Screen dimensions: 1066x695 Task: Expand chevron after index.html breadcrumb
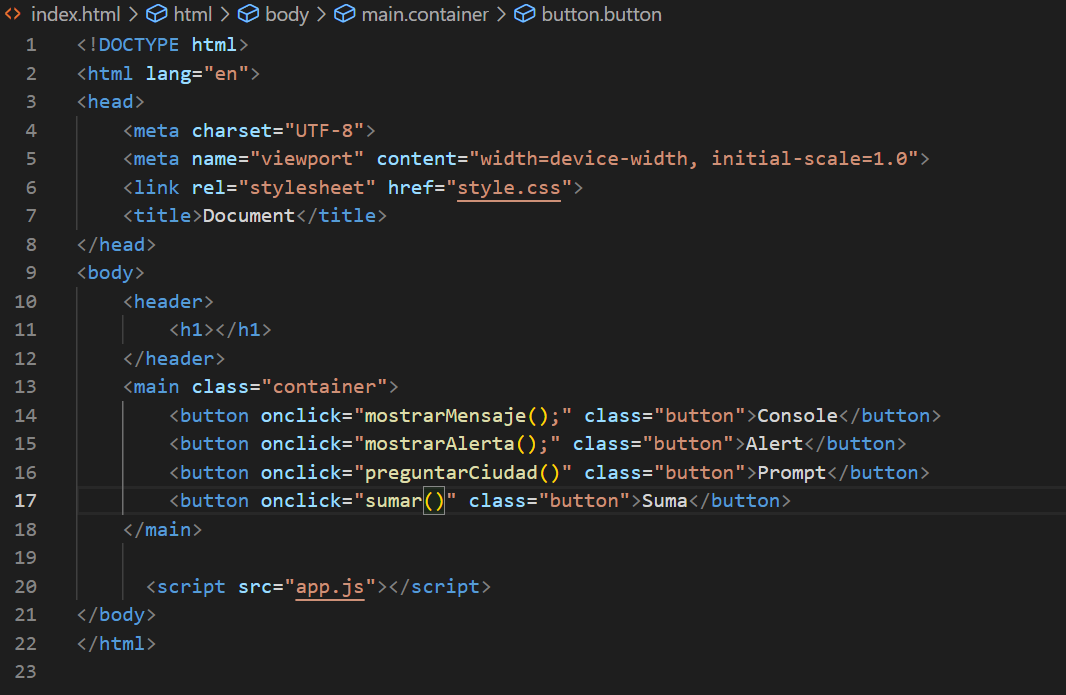point(133,14)
